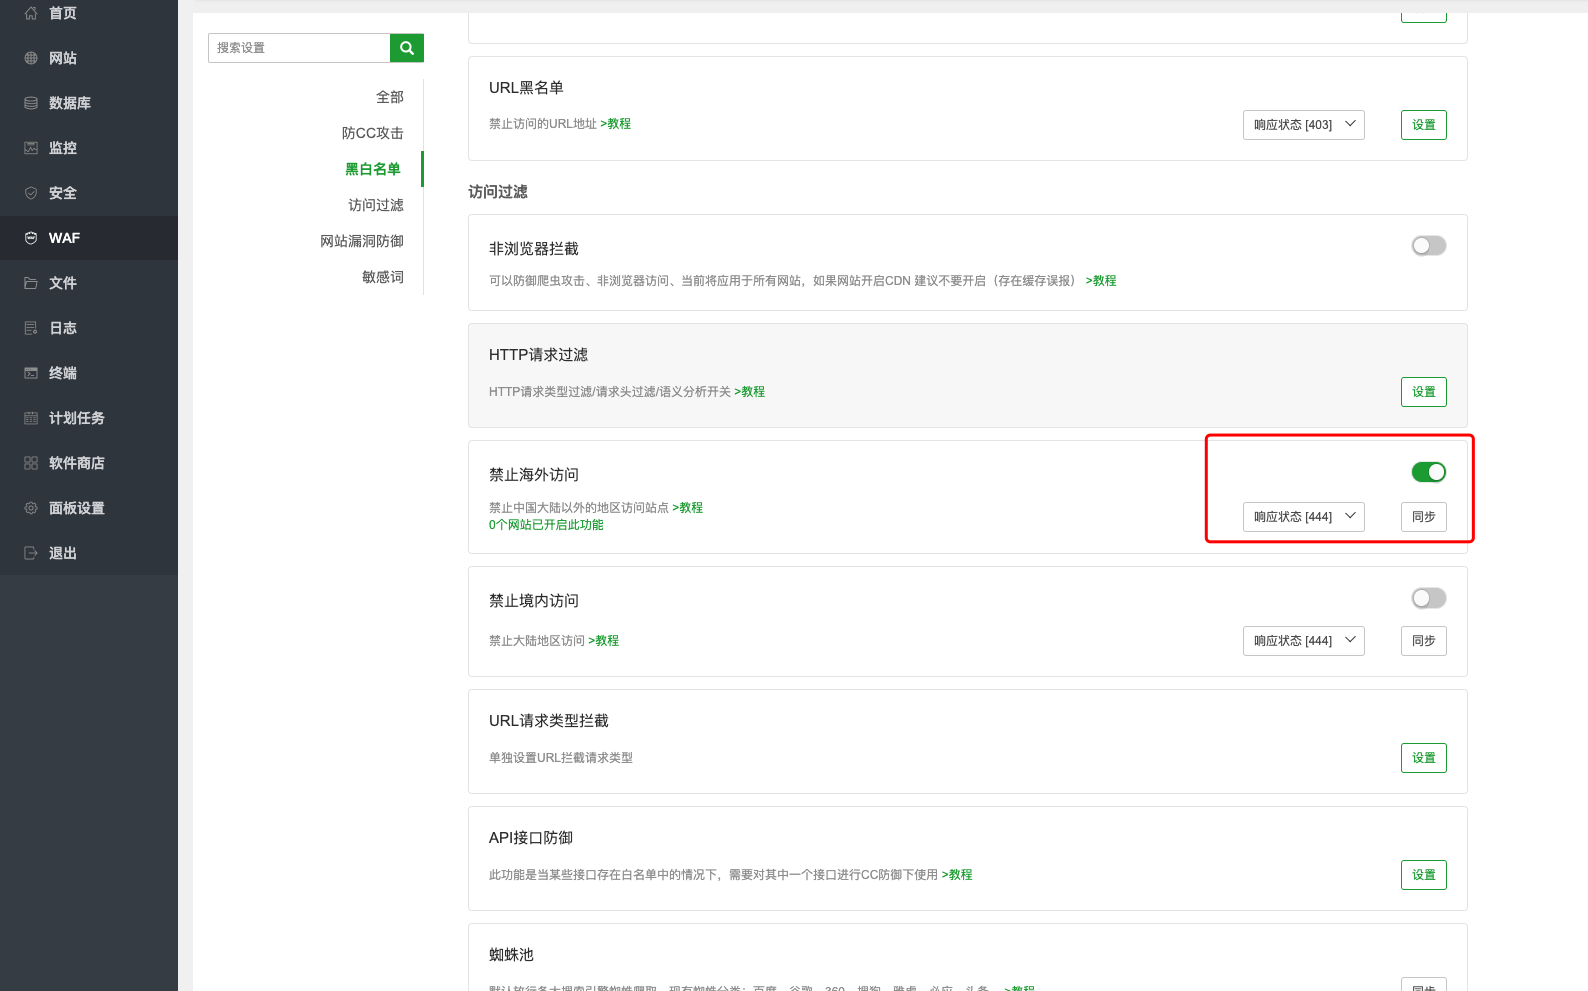Click 0个网站已开启此功能 link
Viewport: 1588px width, 991px height.
click(546, 525)
